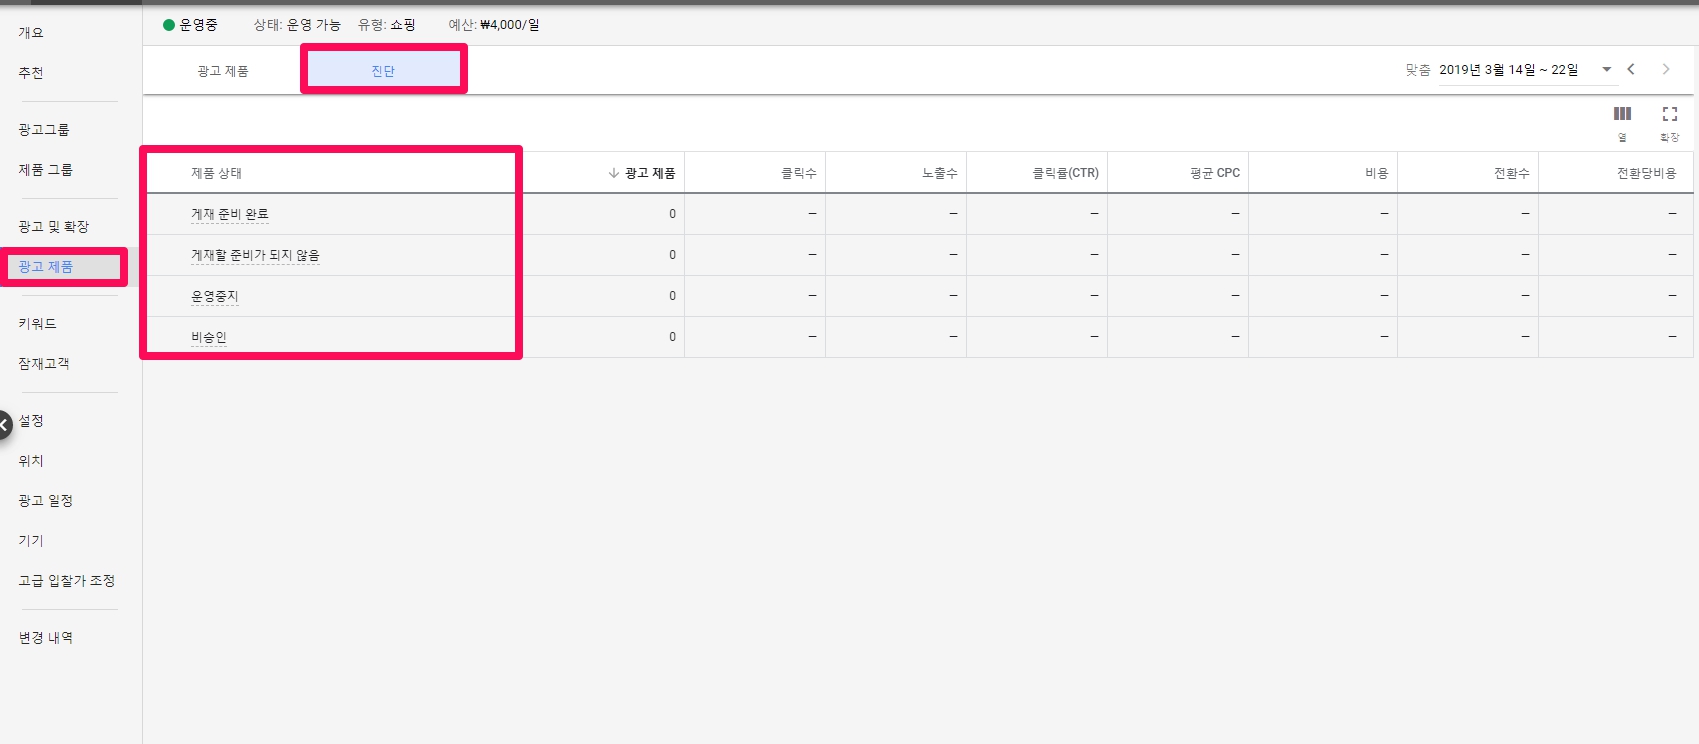Open the column settings icon
The width and height of the screenshot is (1699, 744).
pyautogui.click(x=1622, y=114)
